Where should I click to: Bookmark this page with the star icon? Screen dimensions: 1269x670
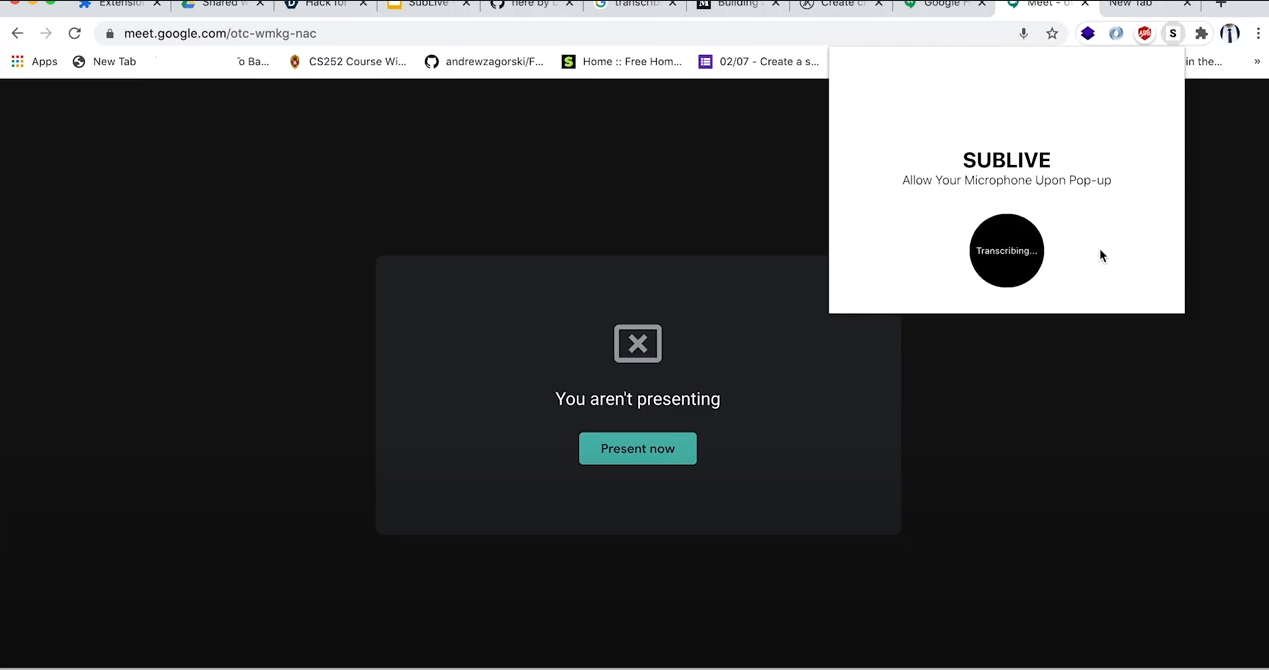click(1052, 34)
